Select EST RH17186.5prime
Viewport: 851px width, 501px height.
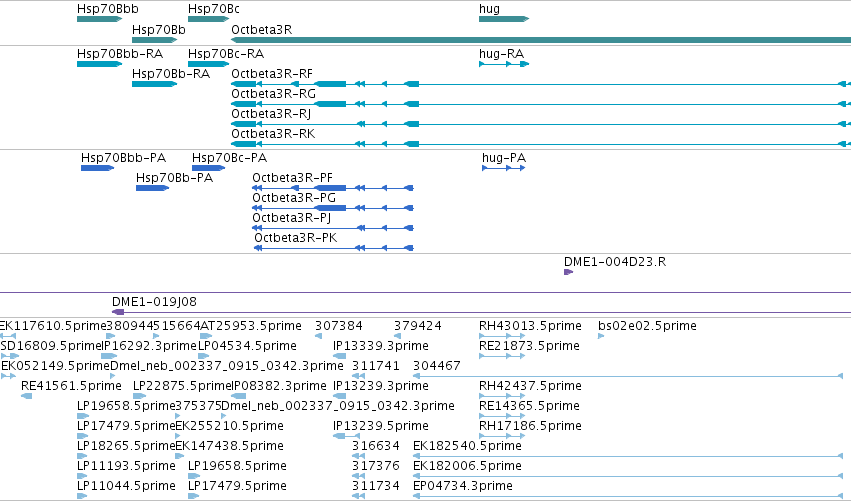click(x=530, y=426)
